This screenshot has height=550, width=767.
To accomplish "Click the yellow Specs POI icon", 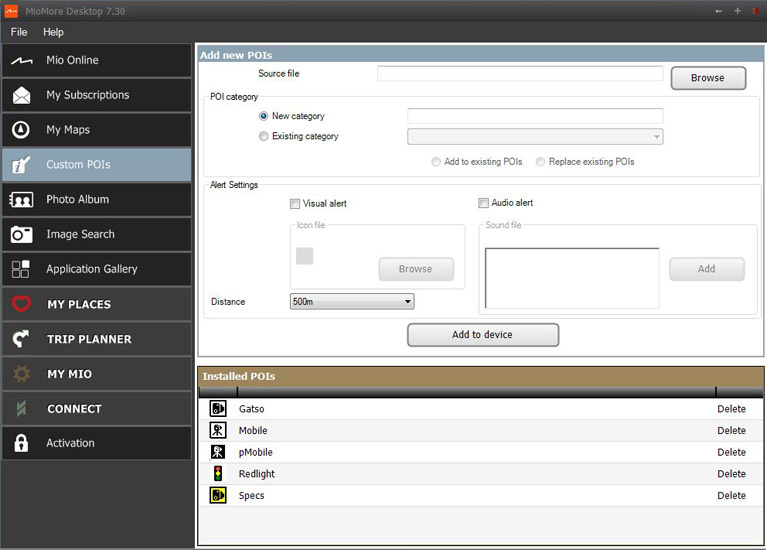I will coord(218,495).
